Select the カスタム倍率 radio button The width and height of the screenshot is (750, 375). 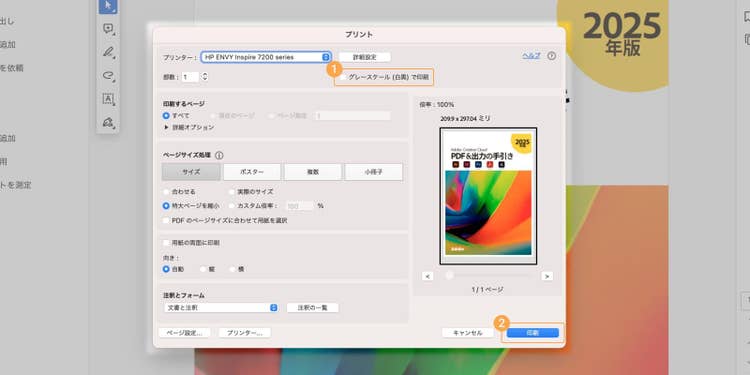tap(232, 206)
